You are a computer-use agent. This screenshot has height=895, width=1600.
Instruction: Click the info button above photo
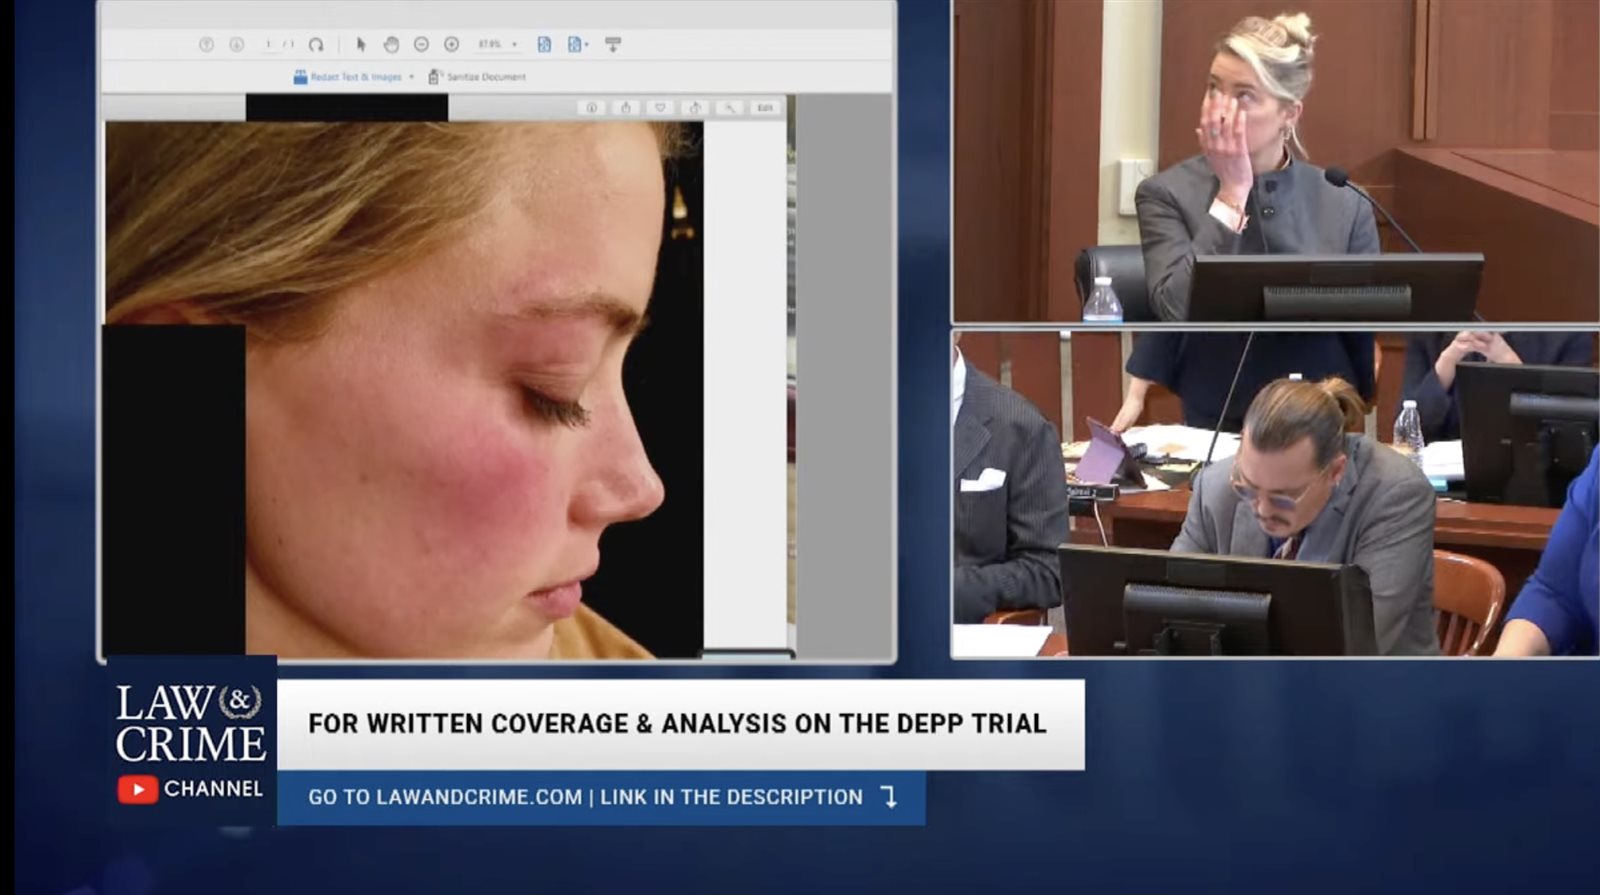(x=591, y=107)
